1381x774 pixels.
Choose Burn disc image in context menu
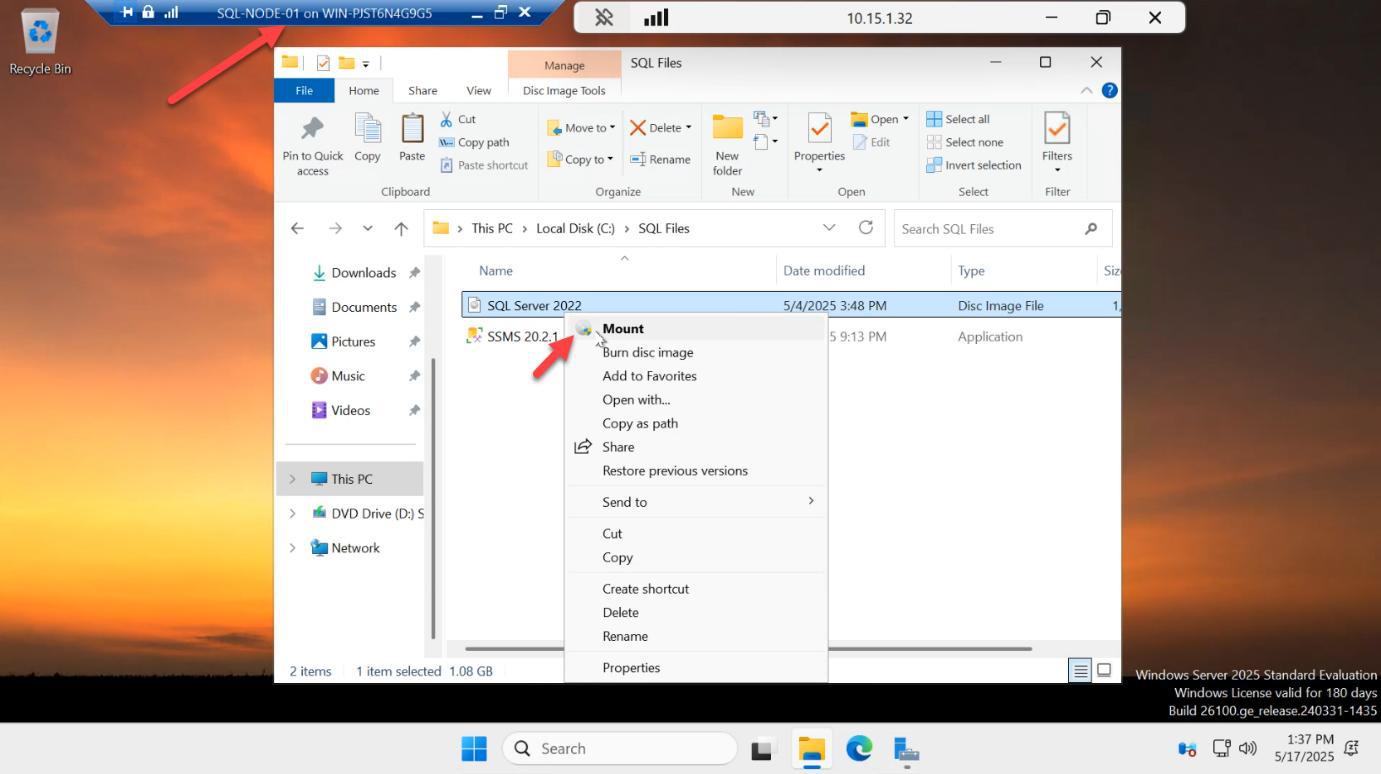point(696,352)
